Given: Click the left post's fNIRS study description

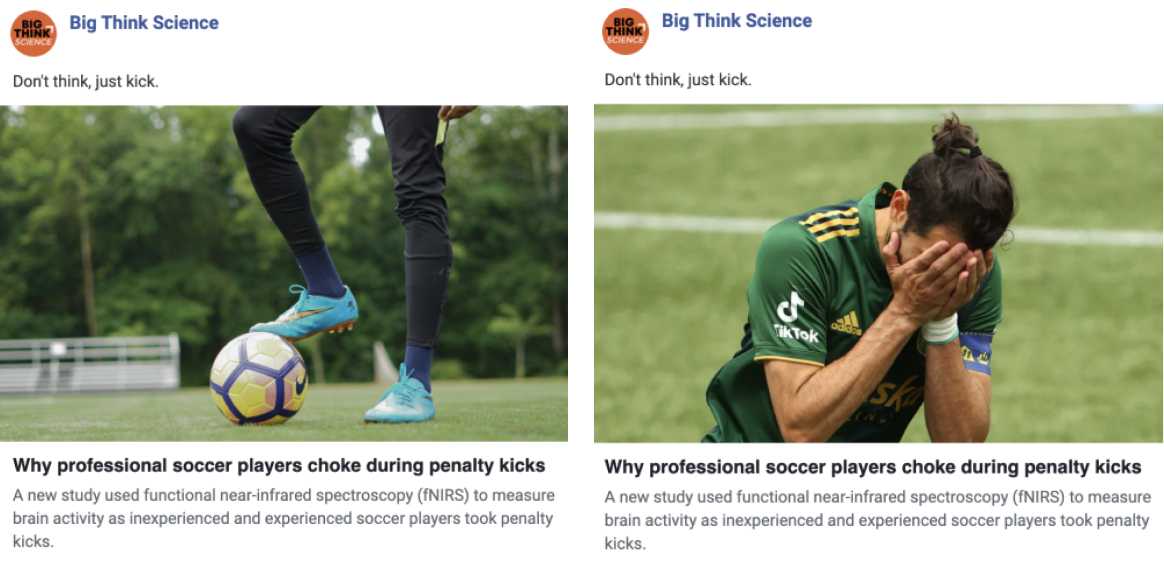Looking at the screenshot, I should (283, 518).
